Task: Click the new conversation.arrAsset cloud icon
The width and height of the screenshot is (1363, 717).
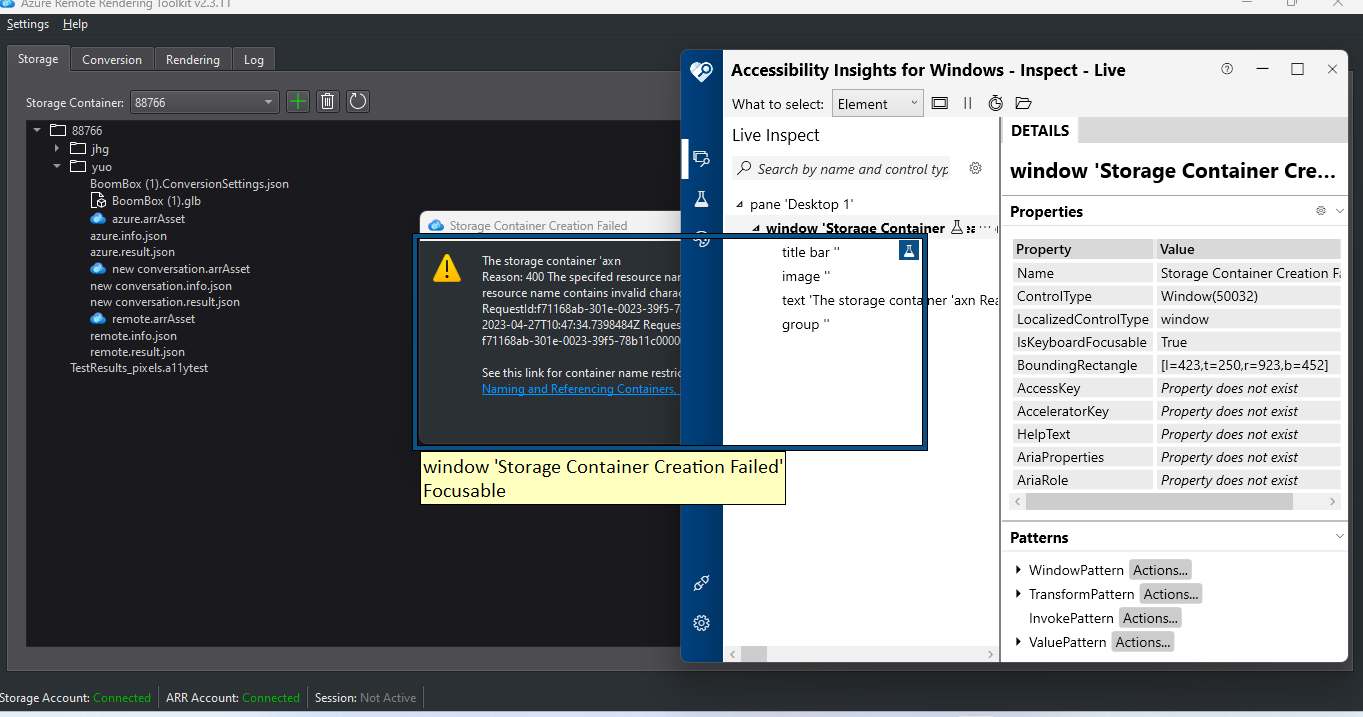Action: [x=98, y=268]
